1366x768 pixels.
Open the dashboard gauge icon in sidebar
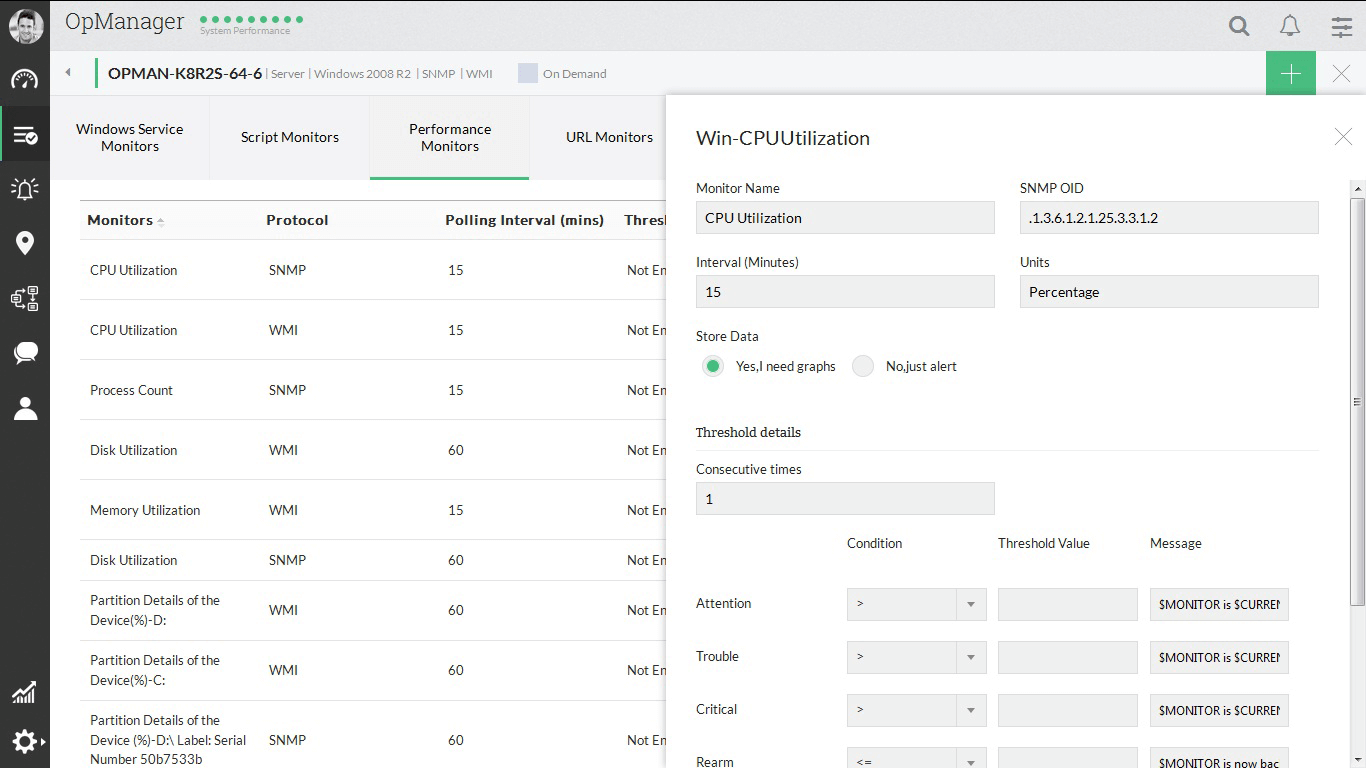(25, 80)
